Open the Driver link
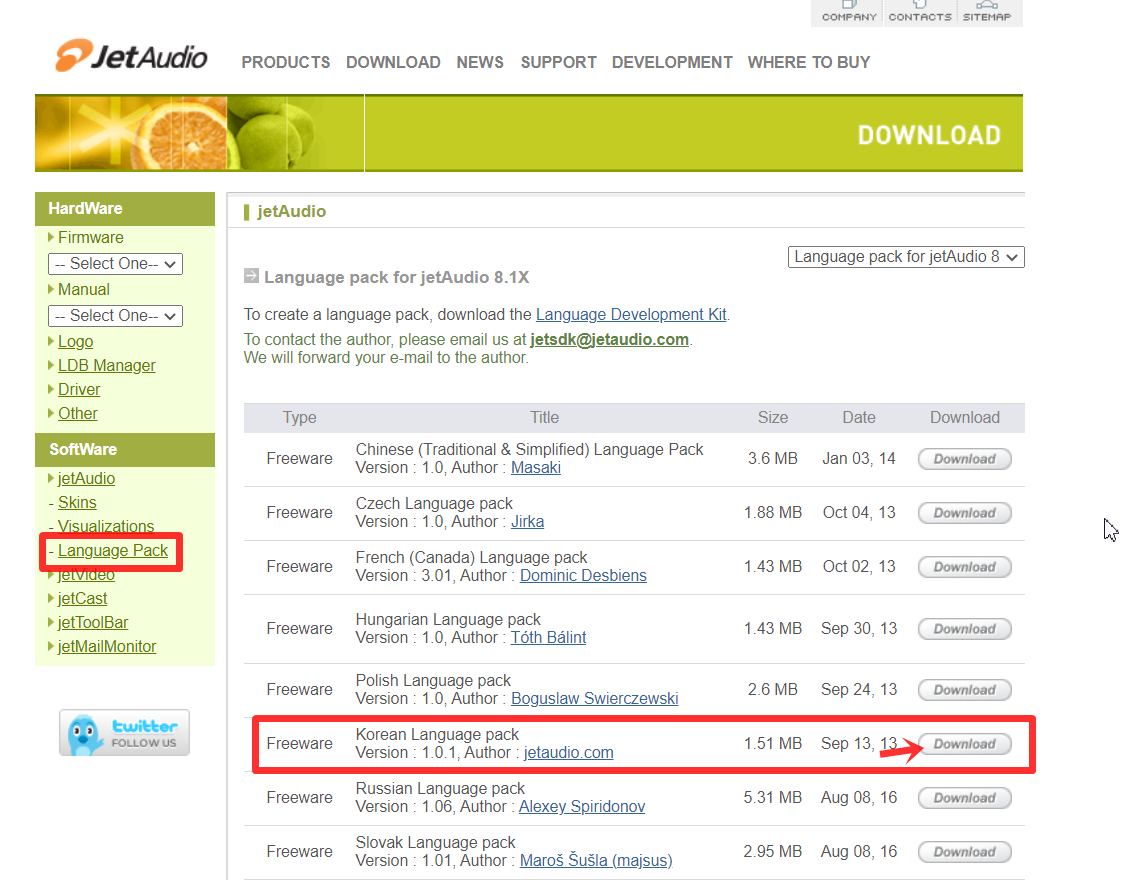The height and width of the screenshot is (880, 1136). coord(79,389)
